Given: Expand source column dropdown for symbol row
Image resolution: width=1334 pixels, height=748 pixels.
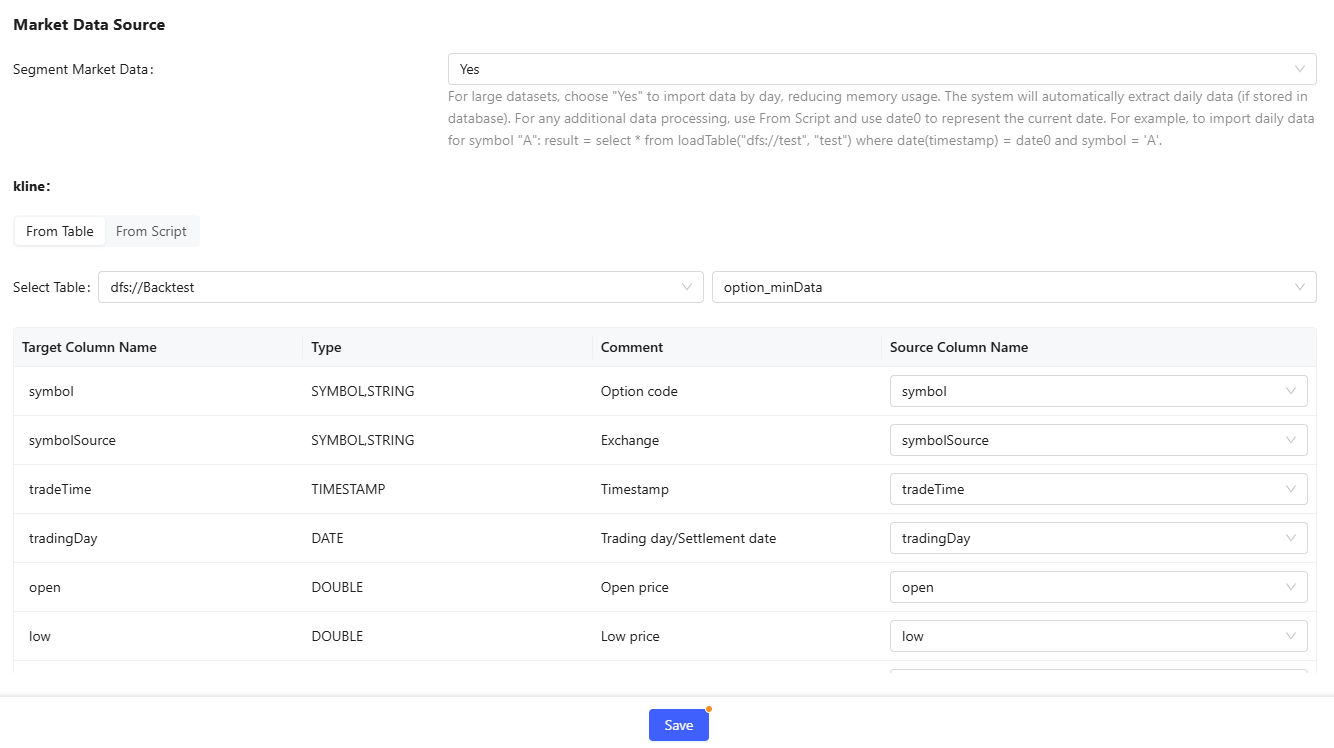Looking at the screenshot, I should tap(1097, 391).
